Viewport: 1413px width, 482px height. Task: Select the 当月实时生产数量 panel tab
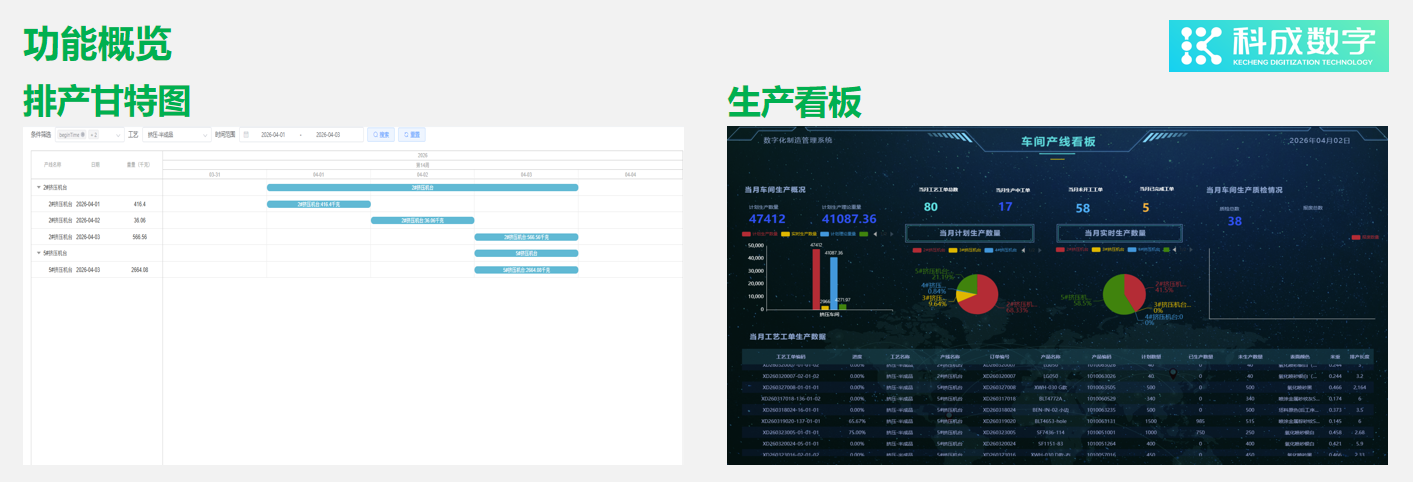pos(1120,233)
